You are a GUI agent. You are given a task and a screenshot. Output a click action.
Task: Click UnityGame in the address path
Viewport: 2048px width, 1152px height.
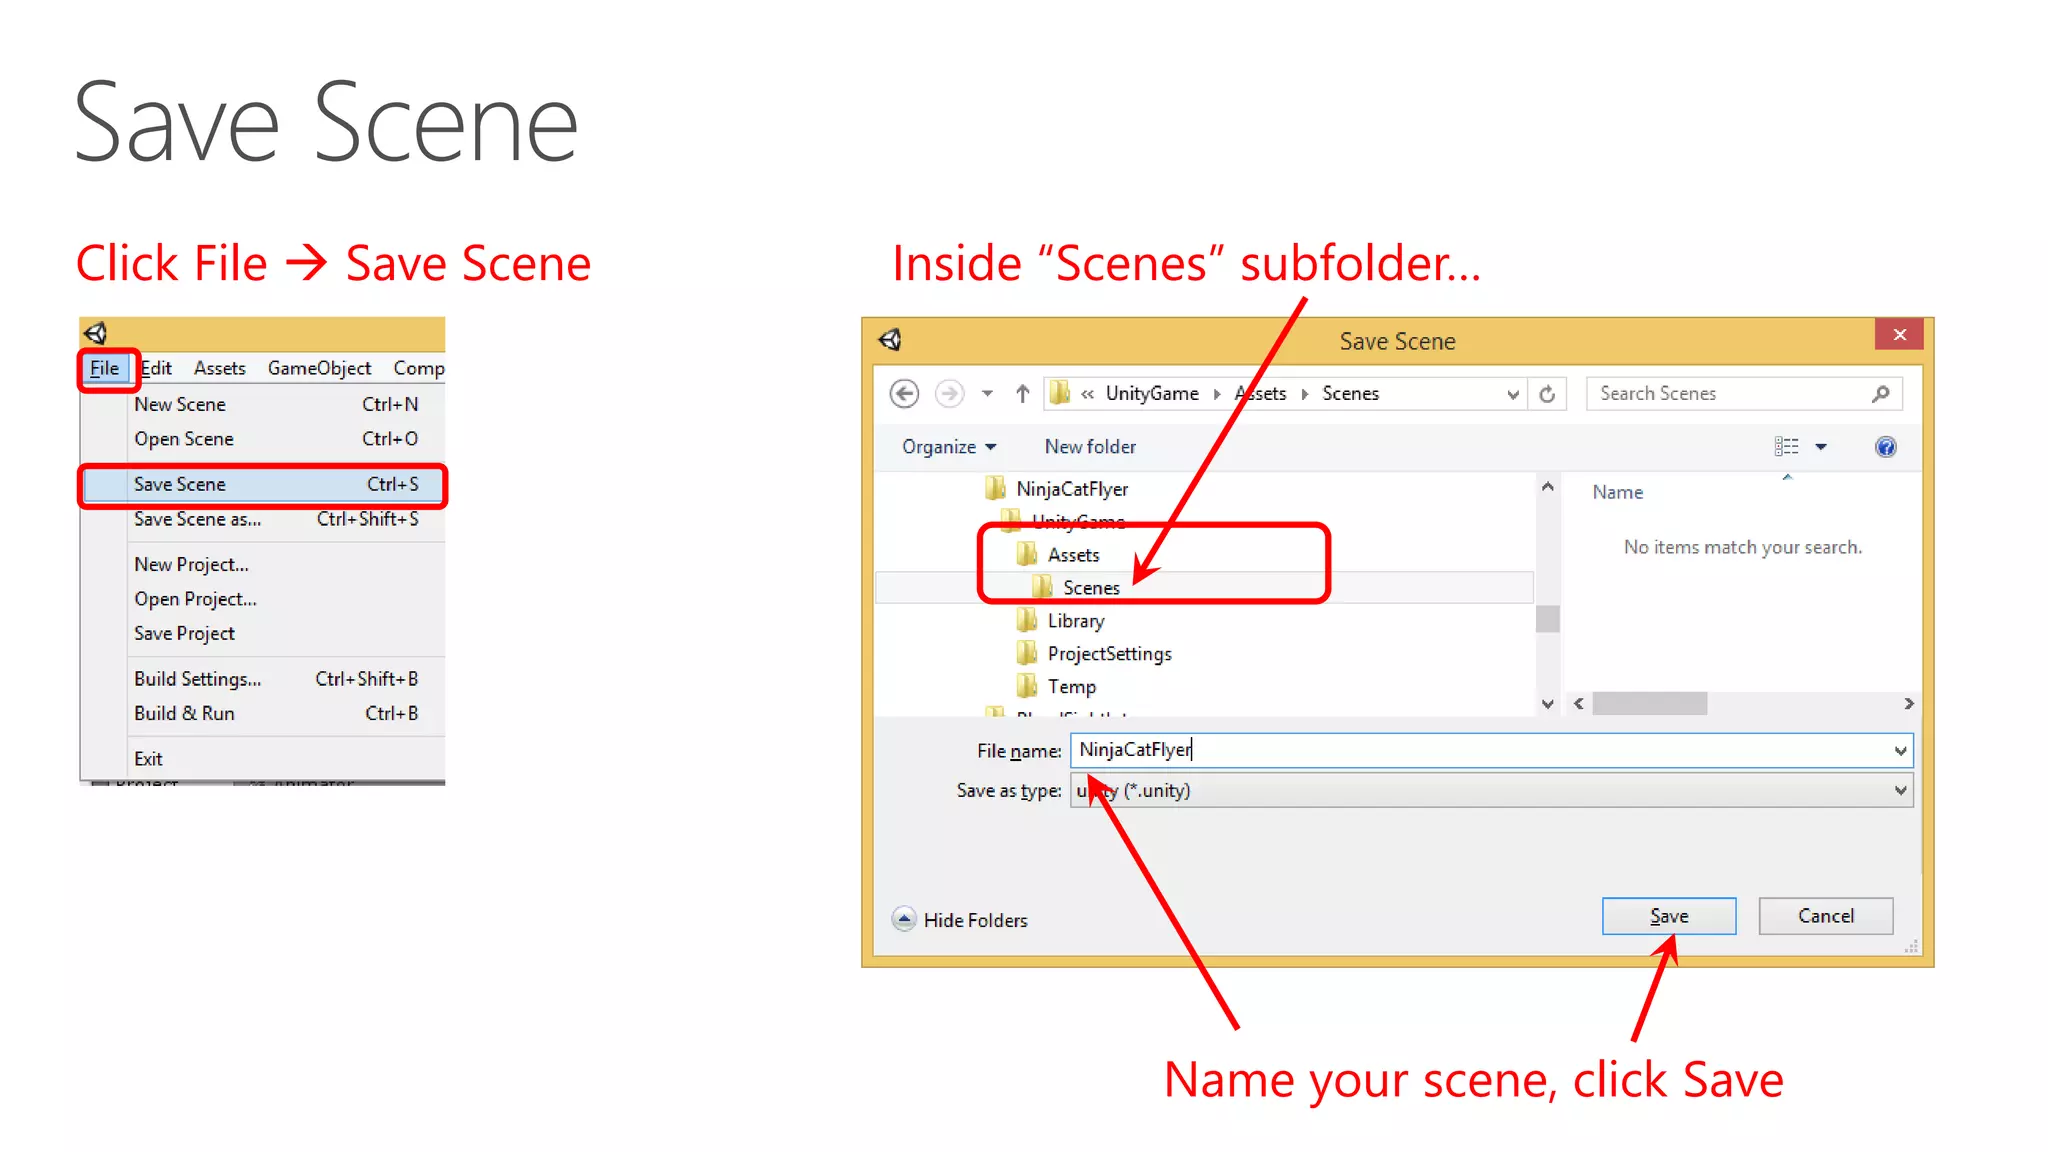pos(1152,394)
